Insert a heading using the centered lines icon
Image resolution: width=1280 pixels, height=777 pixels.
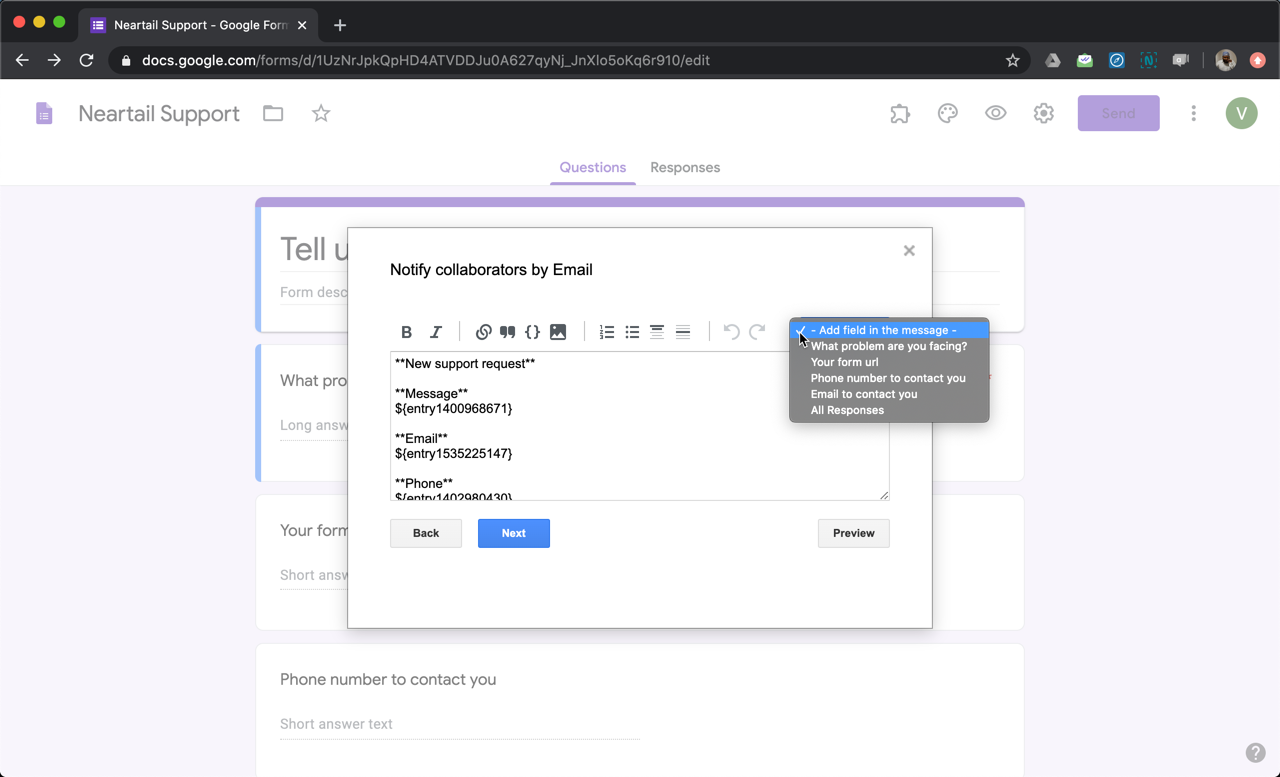point(657,332)
